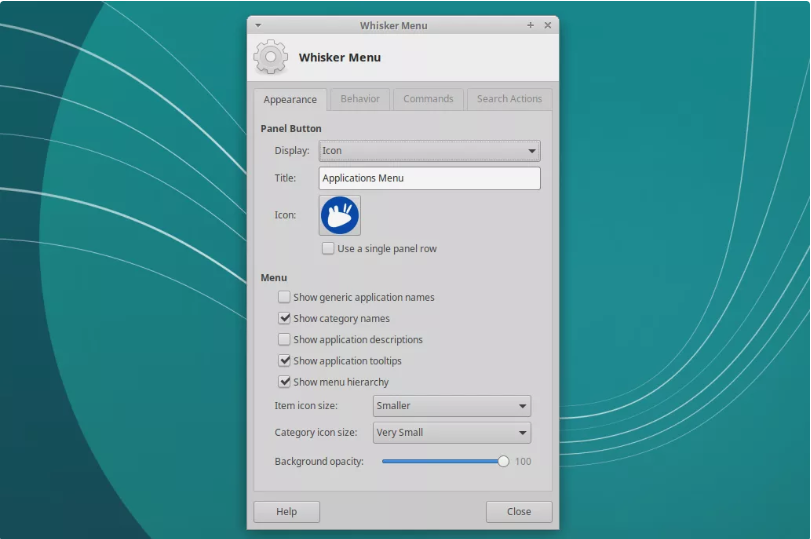
Task: Click the Title: label
Action: click(285, 178)
